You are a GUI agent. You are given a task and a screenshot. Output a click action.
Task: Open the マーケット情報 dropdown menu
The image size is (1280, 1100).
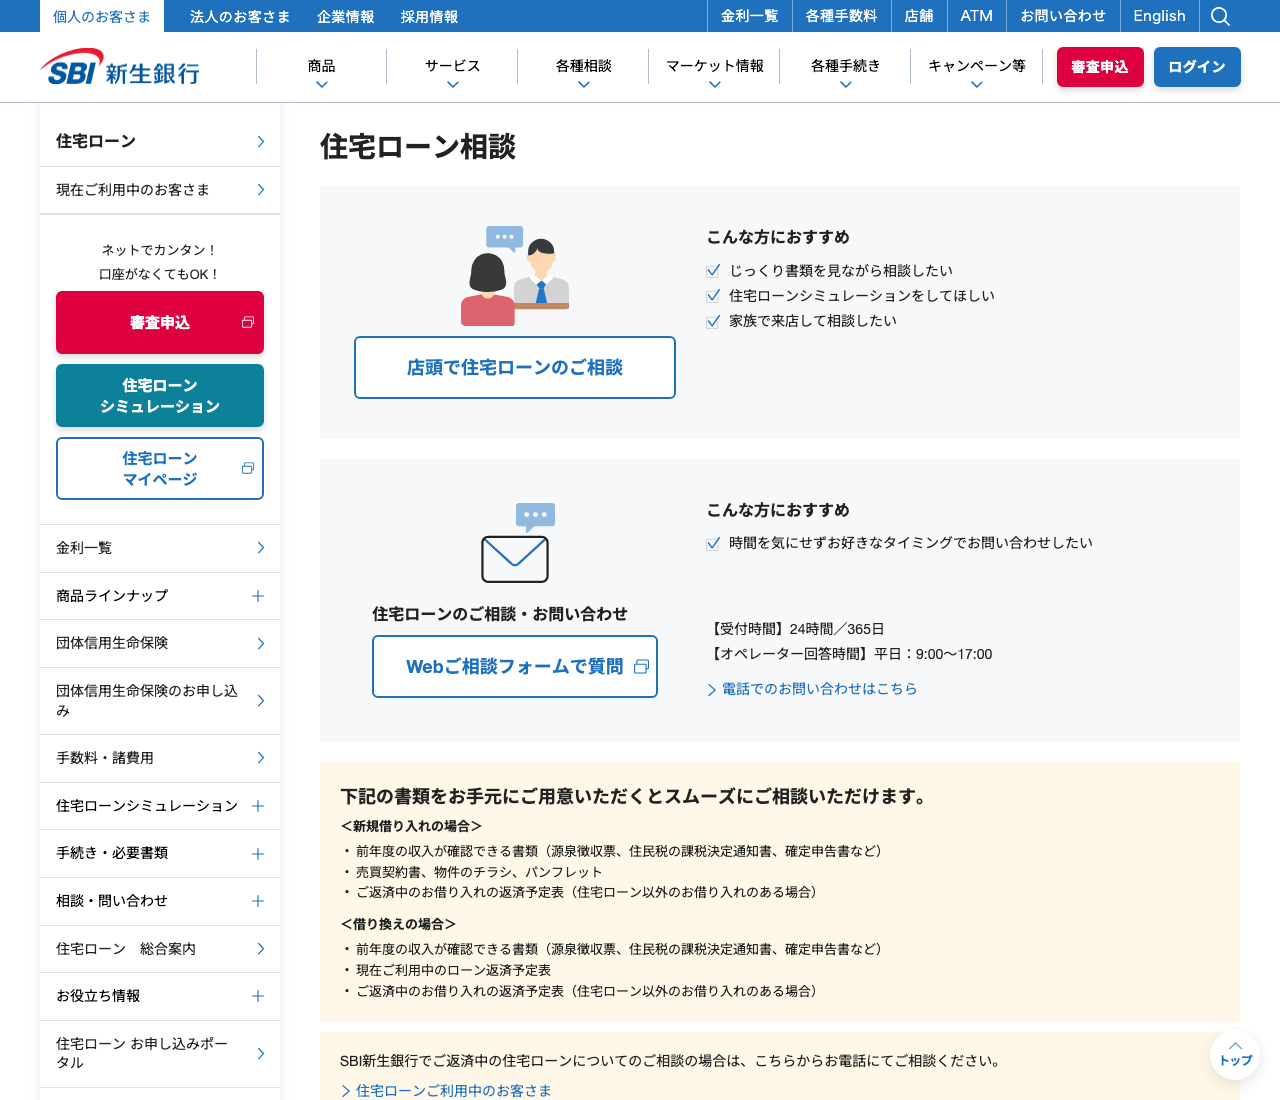(715, 67)
